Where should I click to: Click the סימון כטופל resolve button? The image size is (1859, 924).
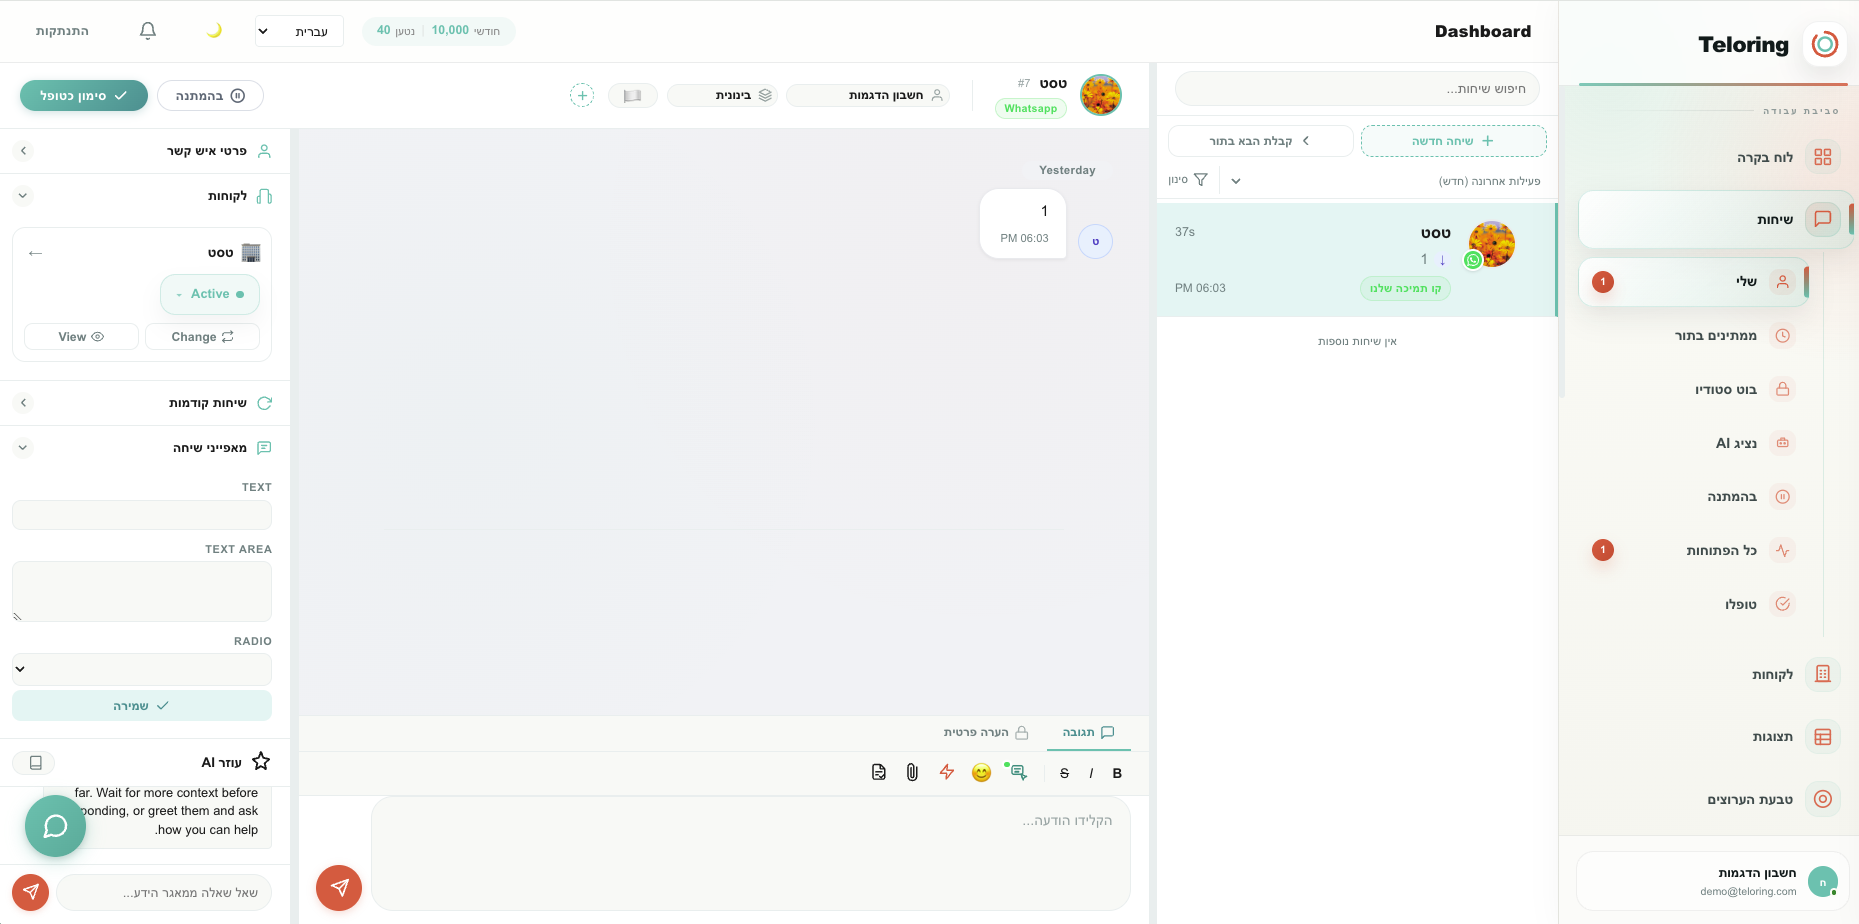click(x=84, y=96)
